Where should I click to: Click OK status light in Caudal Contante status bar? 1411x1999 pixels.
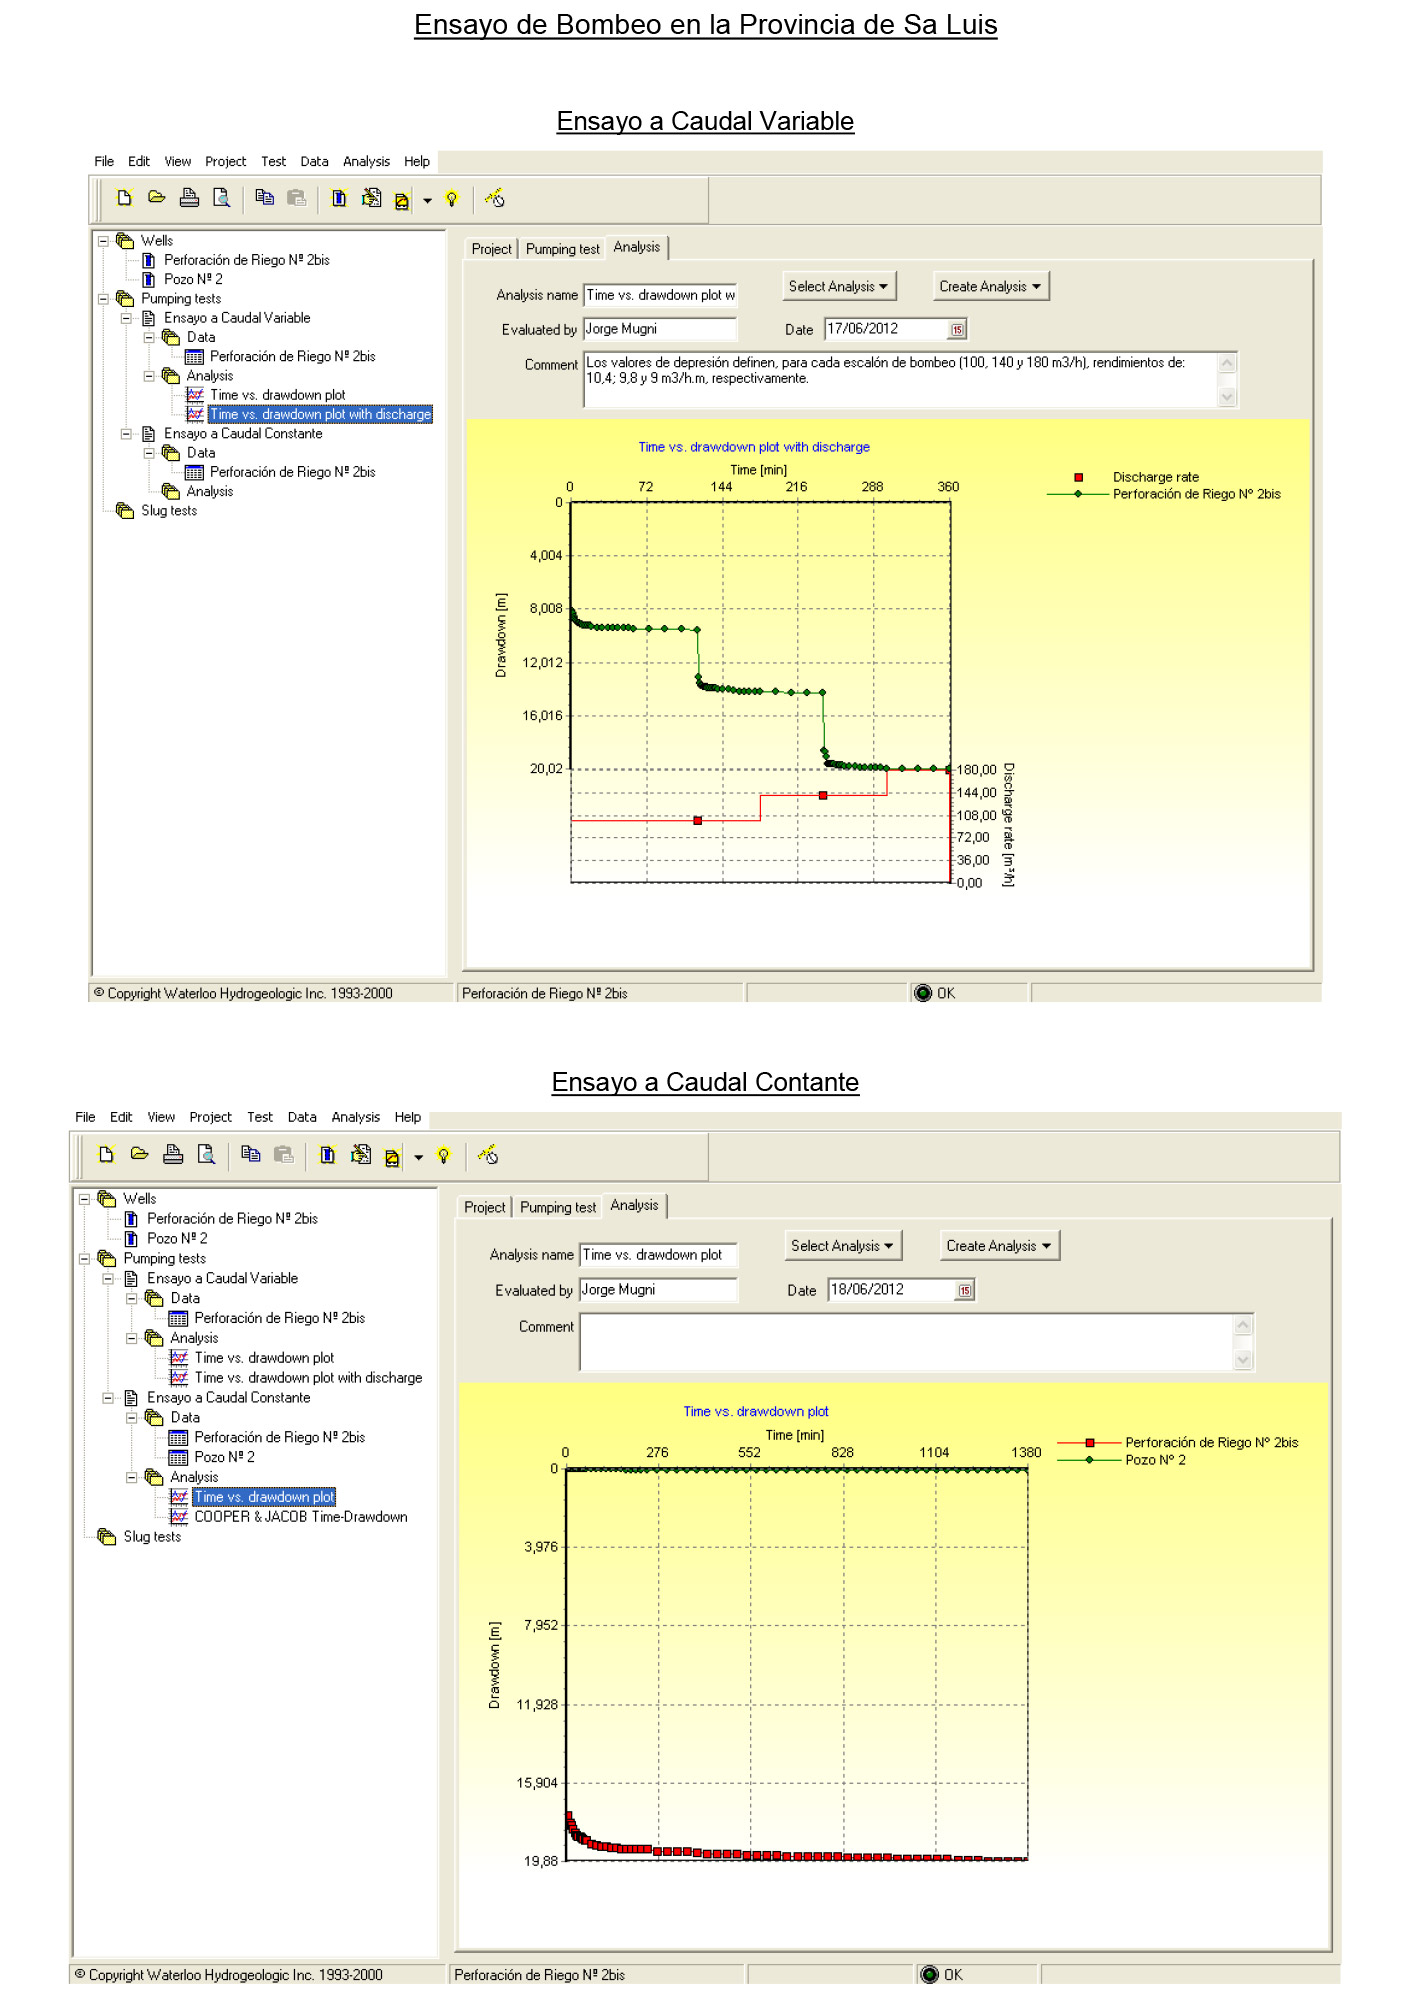coord(930,1975)
